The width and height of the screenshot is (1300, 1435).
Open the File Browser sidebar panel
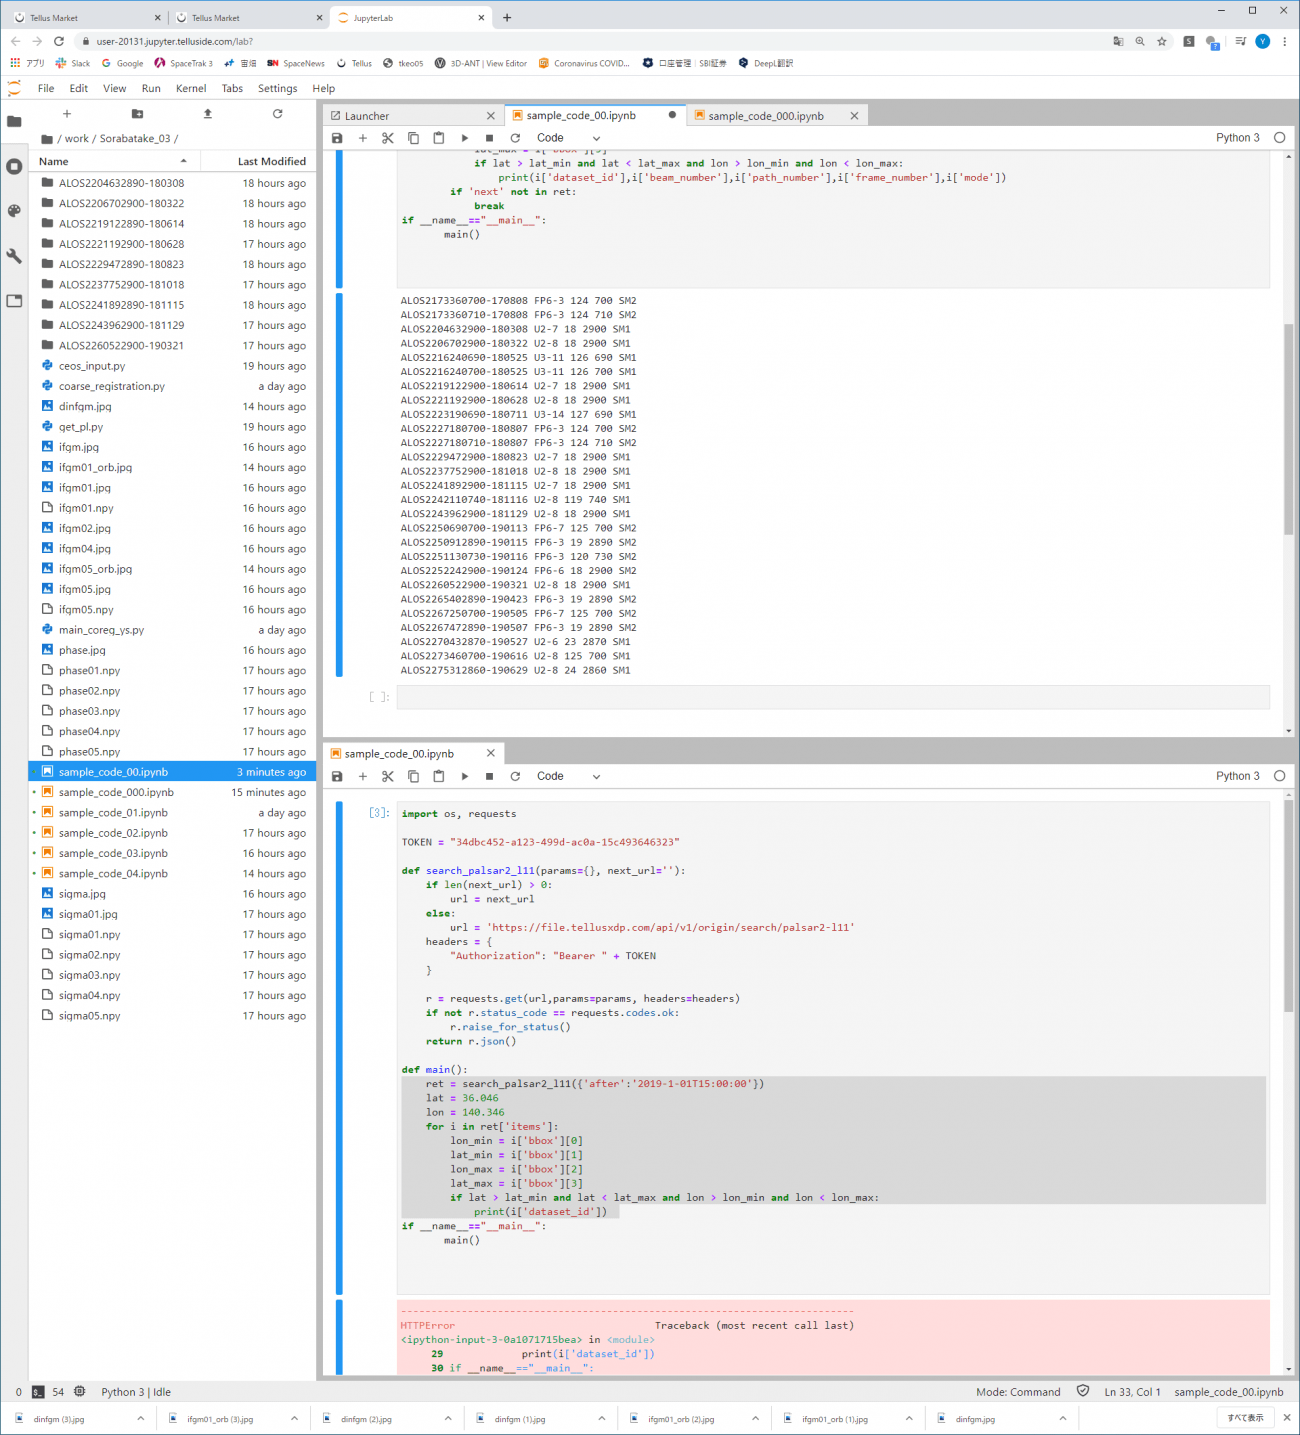(14, 122)
